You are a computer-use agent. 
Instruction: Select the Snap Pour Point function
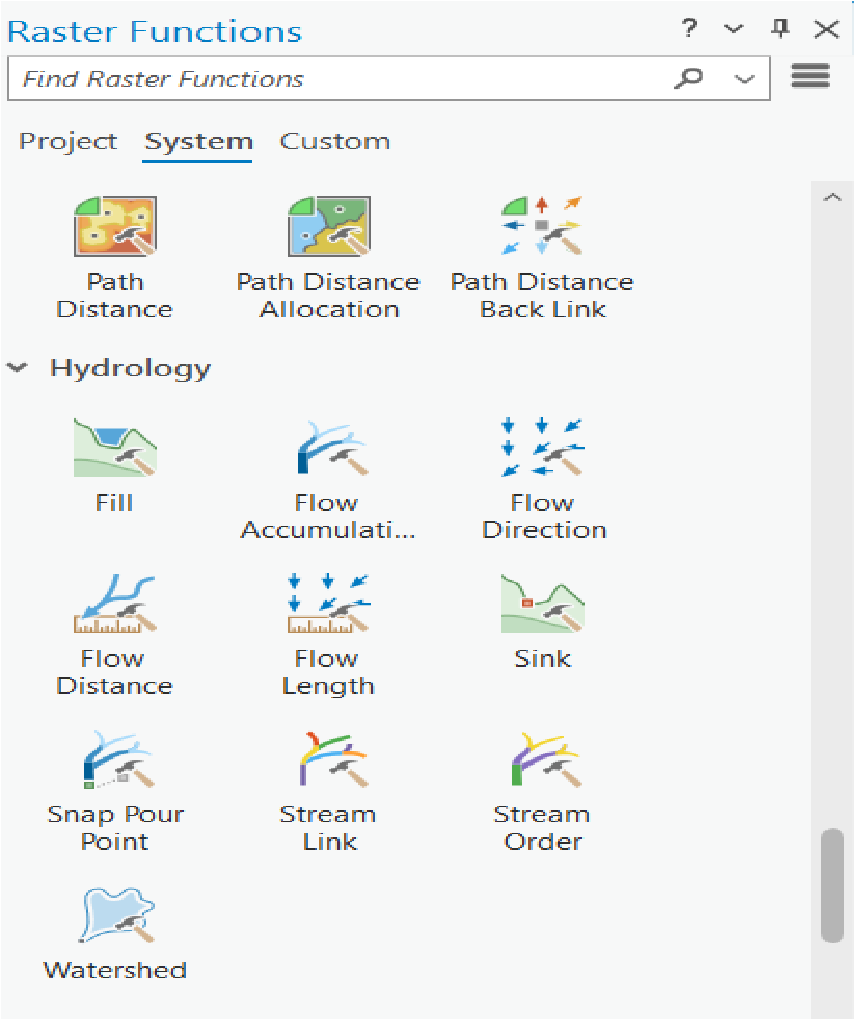point(115,760)
